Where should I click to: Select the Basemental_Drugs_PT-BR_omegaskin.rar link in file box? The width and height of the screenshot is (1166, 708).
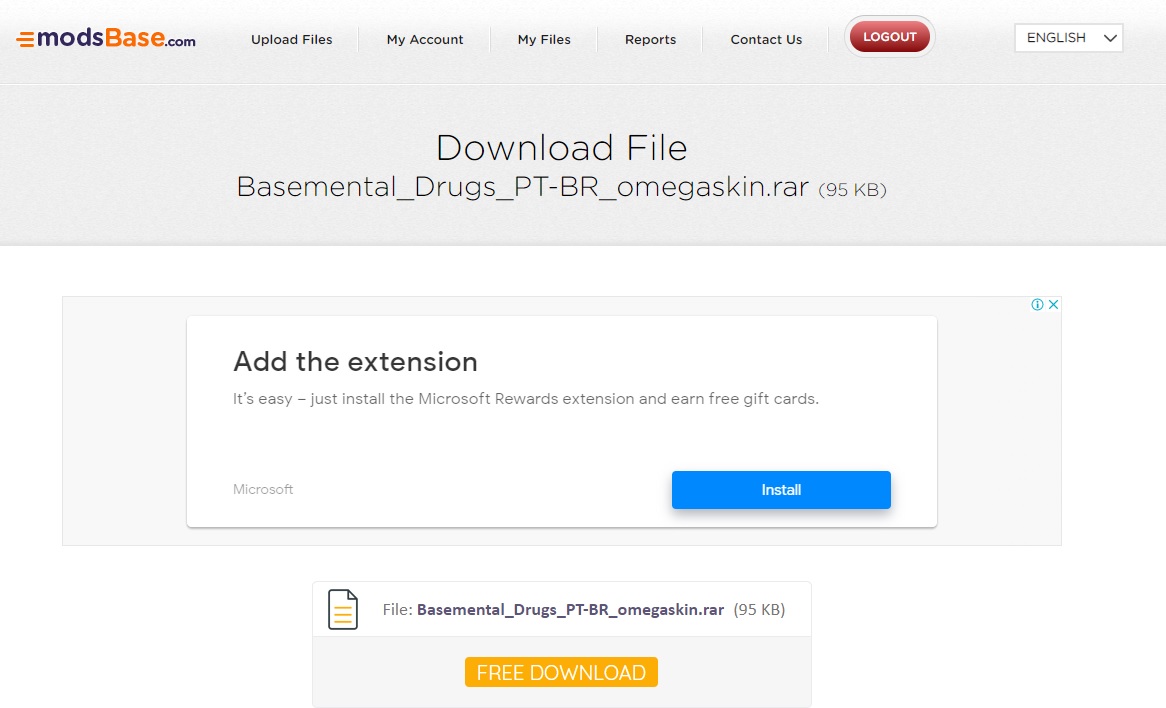pos(570,610)
